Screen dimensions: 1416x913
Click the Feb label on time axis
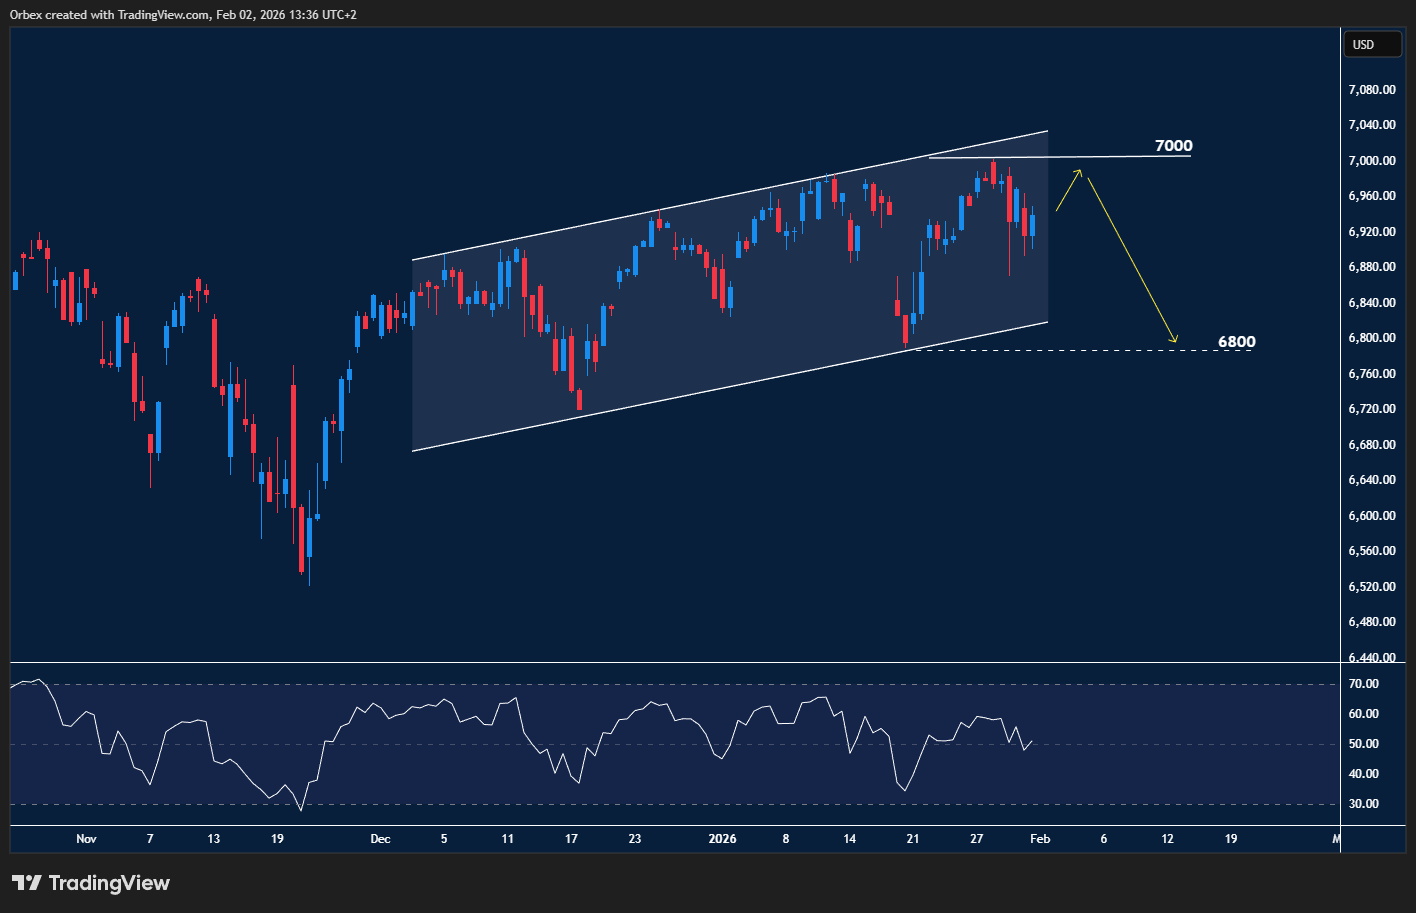click(1040, 839)
